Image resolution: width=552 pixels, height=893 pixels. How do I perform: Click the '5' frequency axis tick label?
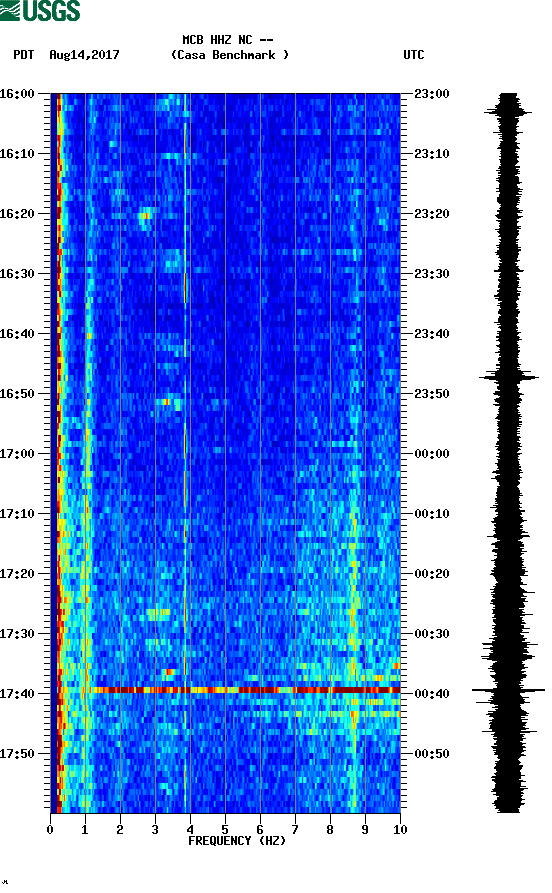coord(225,830)
